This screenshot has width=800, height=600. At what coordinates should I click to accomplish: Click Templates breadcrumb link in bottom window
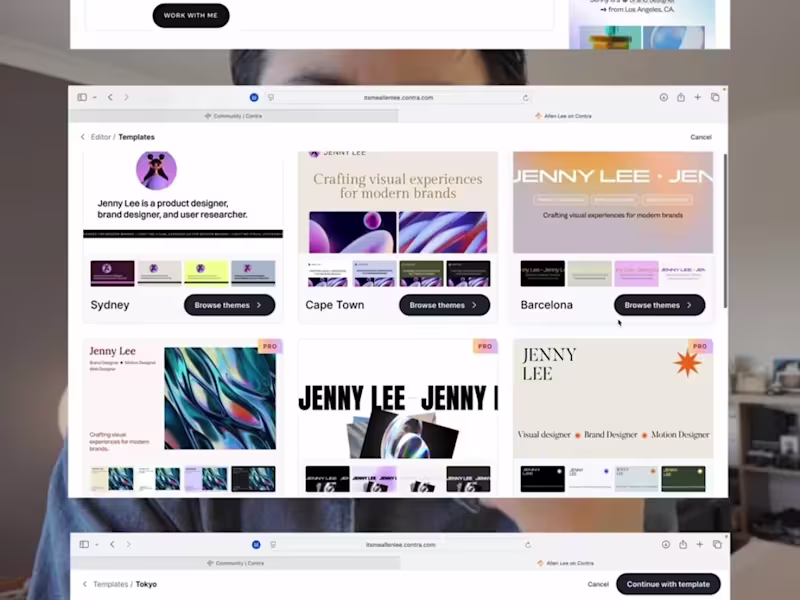click(x=110, y=584)
